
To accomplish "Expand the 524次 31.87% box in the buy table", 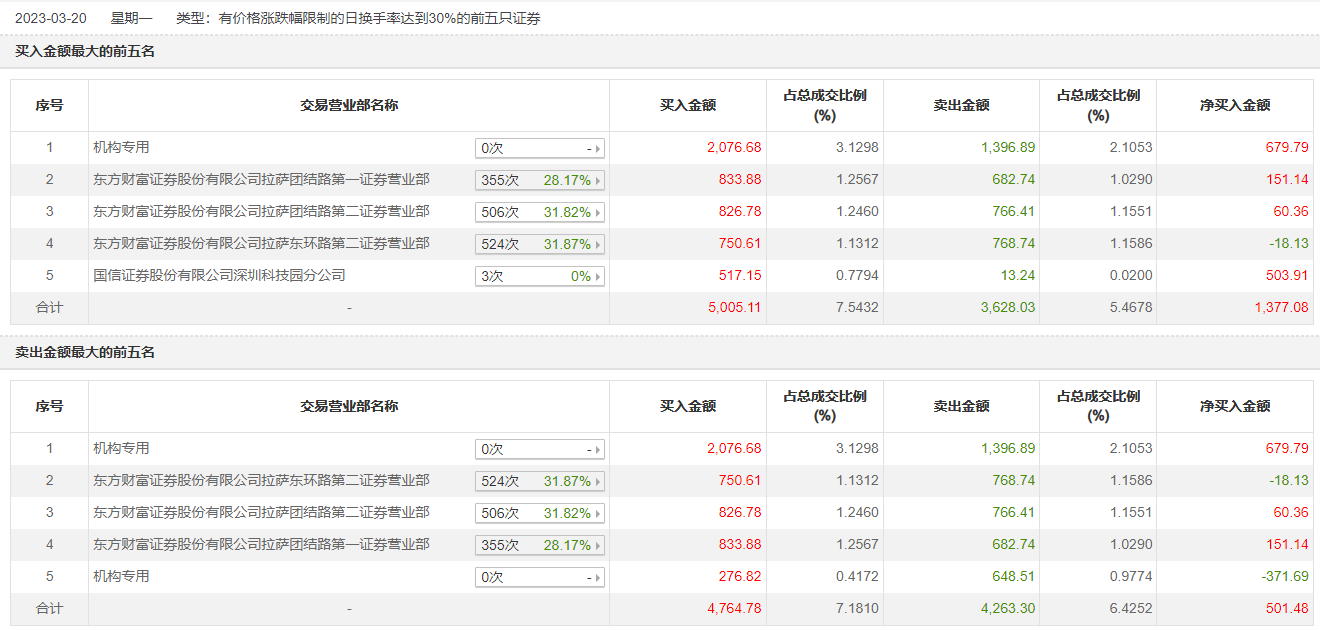I will [540, 245].
